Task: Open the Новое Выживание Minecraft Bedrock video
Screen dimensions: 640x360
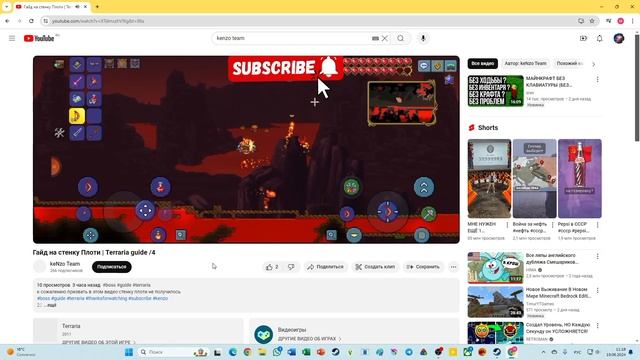Action: (x=496, y=302)
